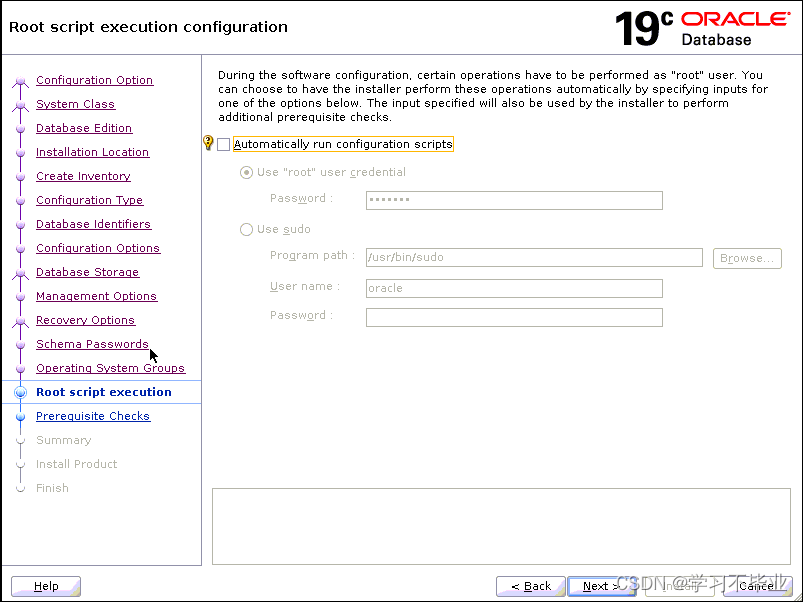Go back to the previous step

(x=530, y=586)
